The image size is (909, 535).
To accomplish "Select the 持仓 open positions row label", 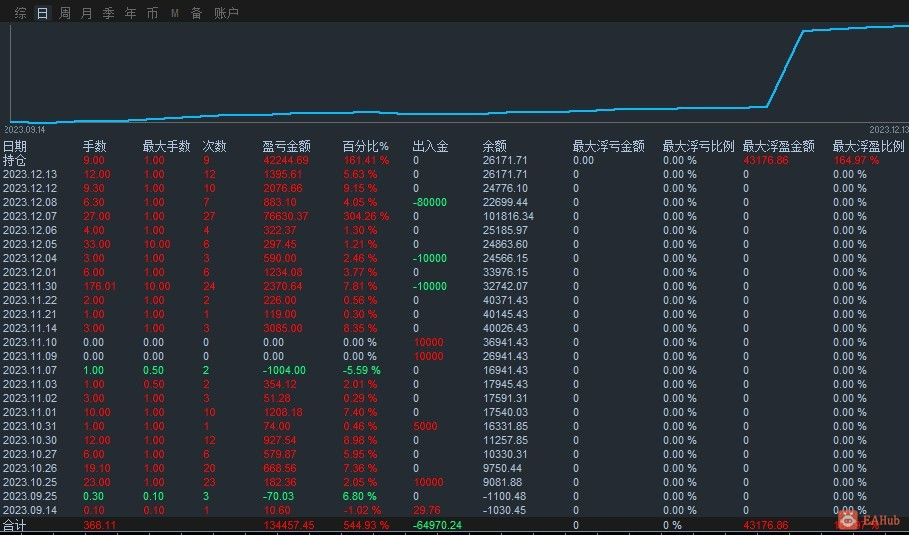I will (14, 160).
